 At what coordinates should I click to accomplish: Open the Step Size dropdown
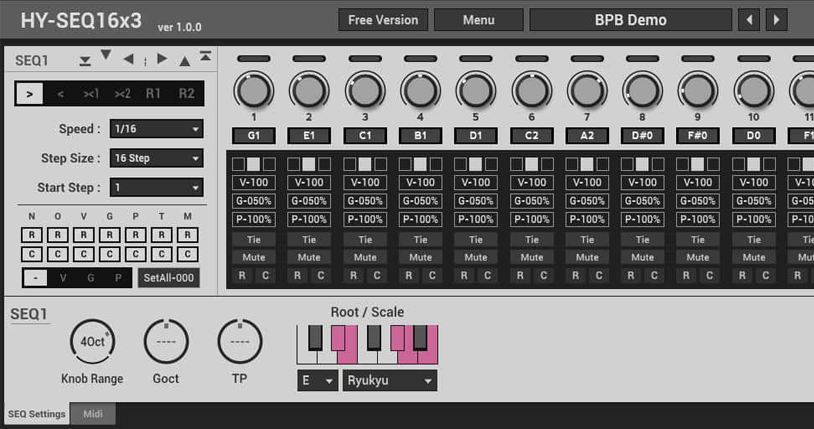click(156, 158)
